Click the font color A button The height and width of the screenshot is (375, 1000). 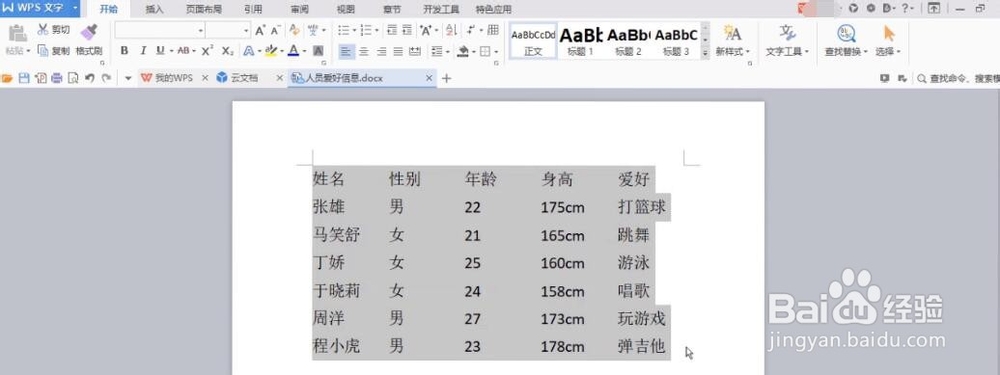(293, 50)
